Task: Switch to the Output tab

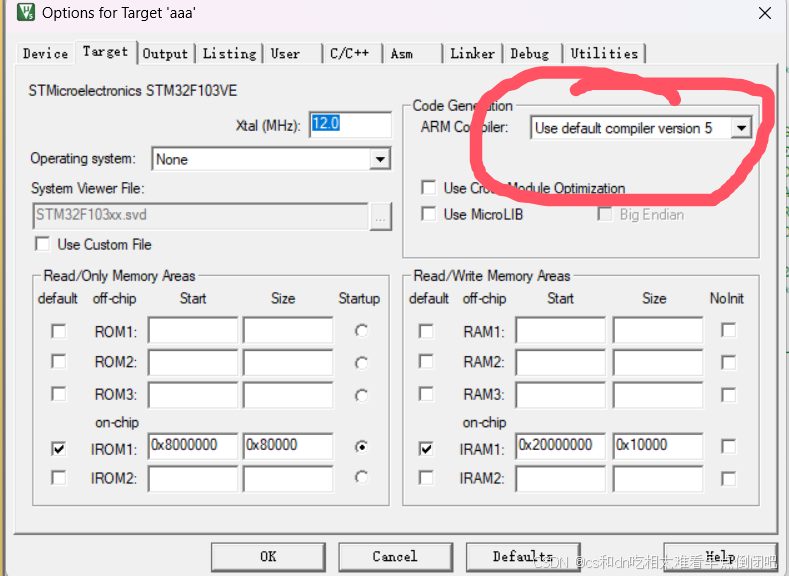Action: (165, 53)
